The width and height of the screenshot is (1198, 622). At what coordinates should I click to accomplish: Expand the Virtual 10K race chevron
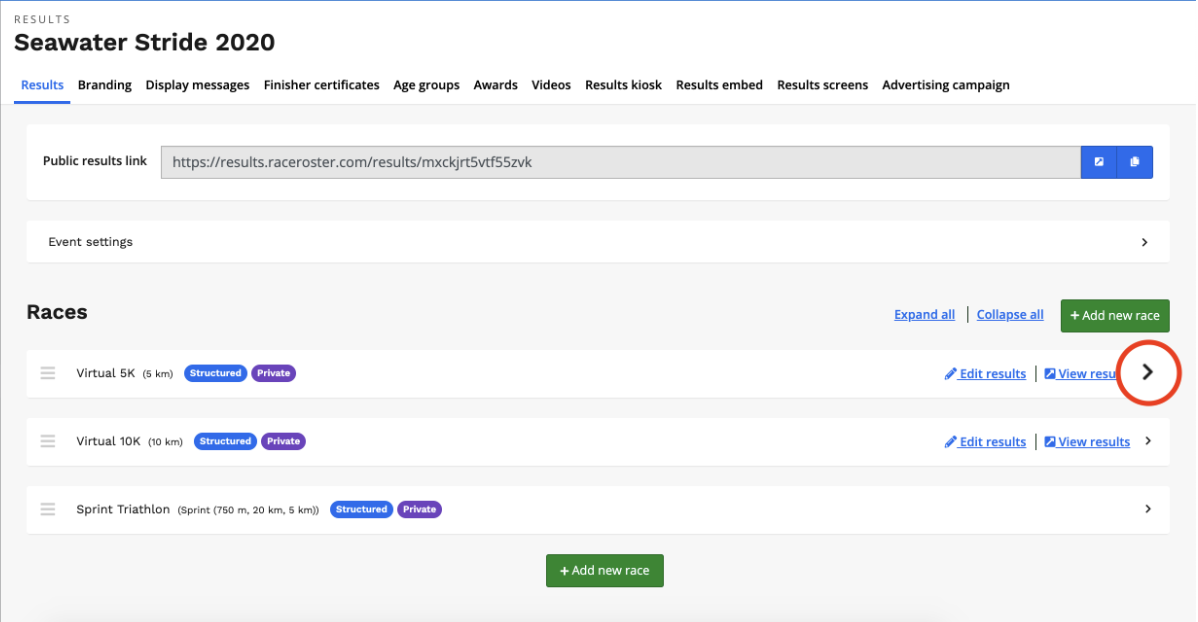point(1147,441)
